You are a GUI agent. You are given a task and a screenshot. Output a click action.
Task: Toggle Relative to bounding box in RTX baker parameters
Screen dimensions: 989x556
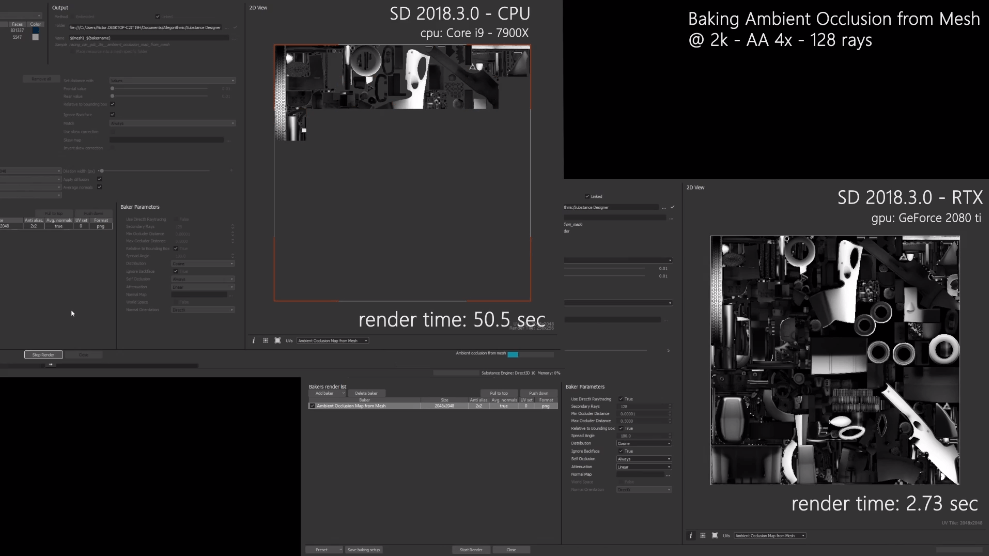coord(621,429)
